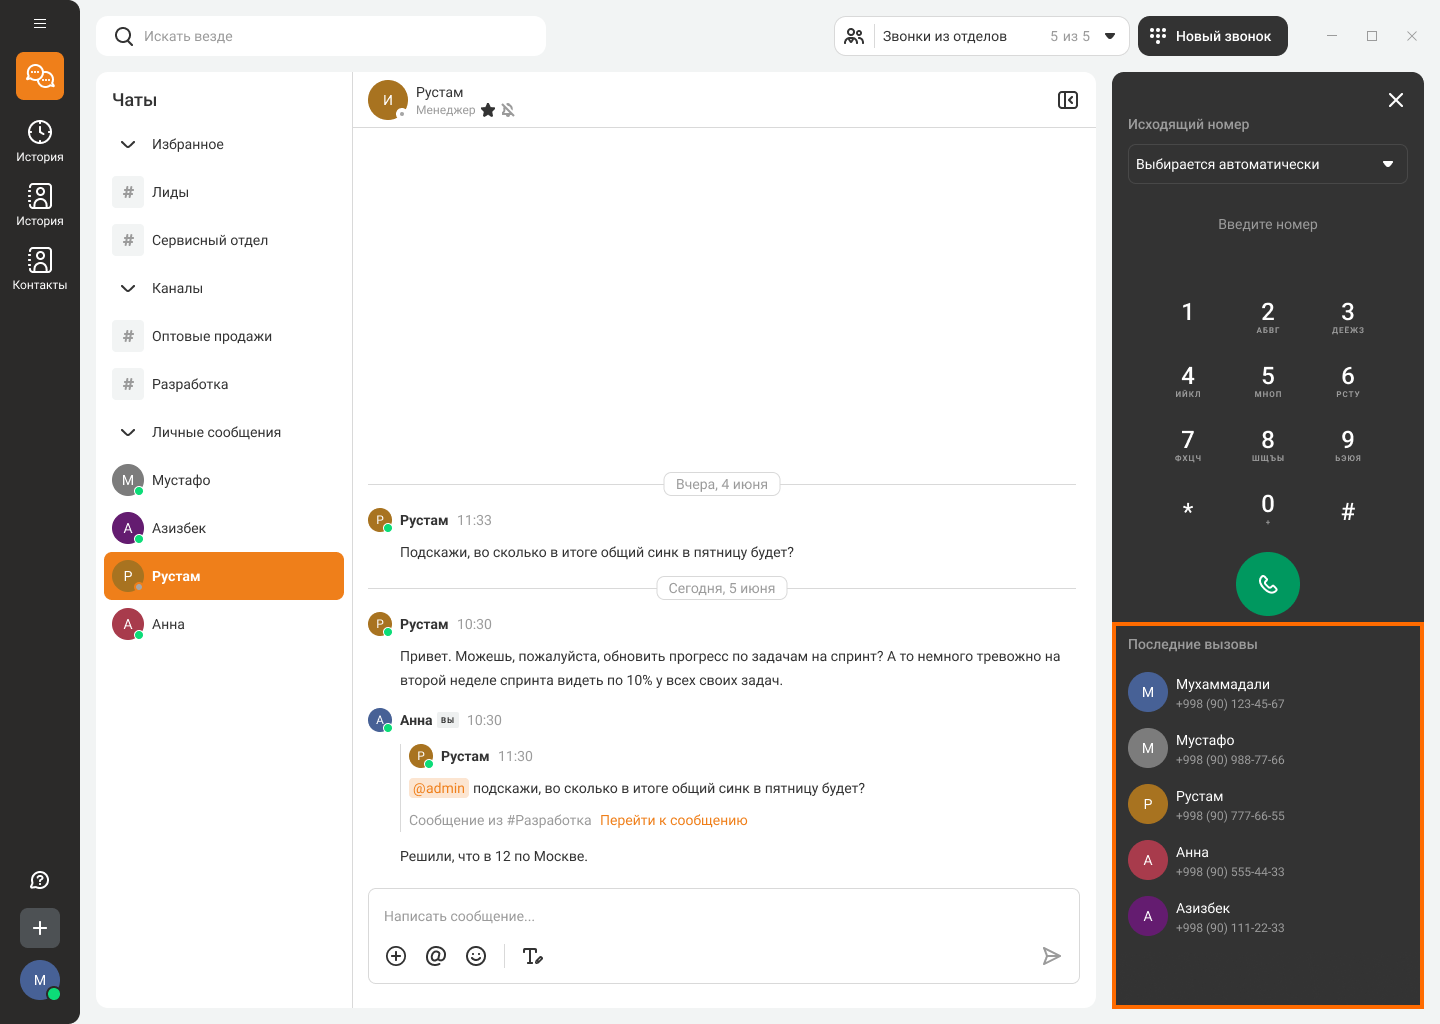Open chat with Азизбек
The width and height of the screenshot is (1440, 1024).
pos(179,528)
